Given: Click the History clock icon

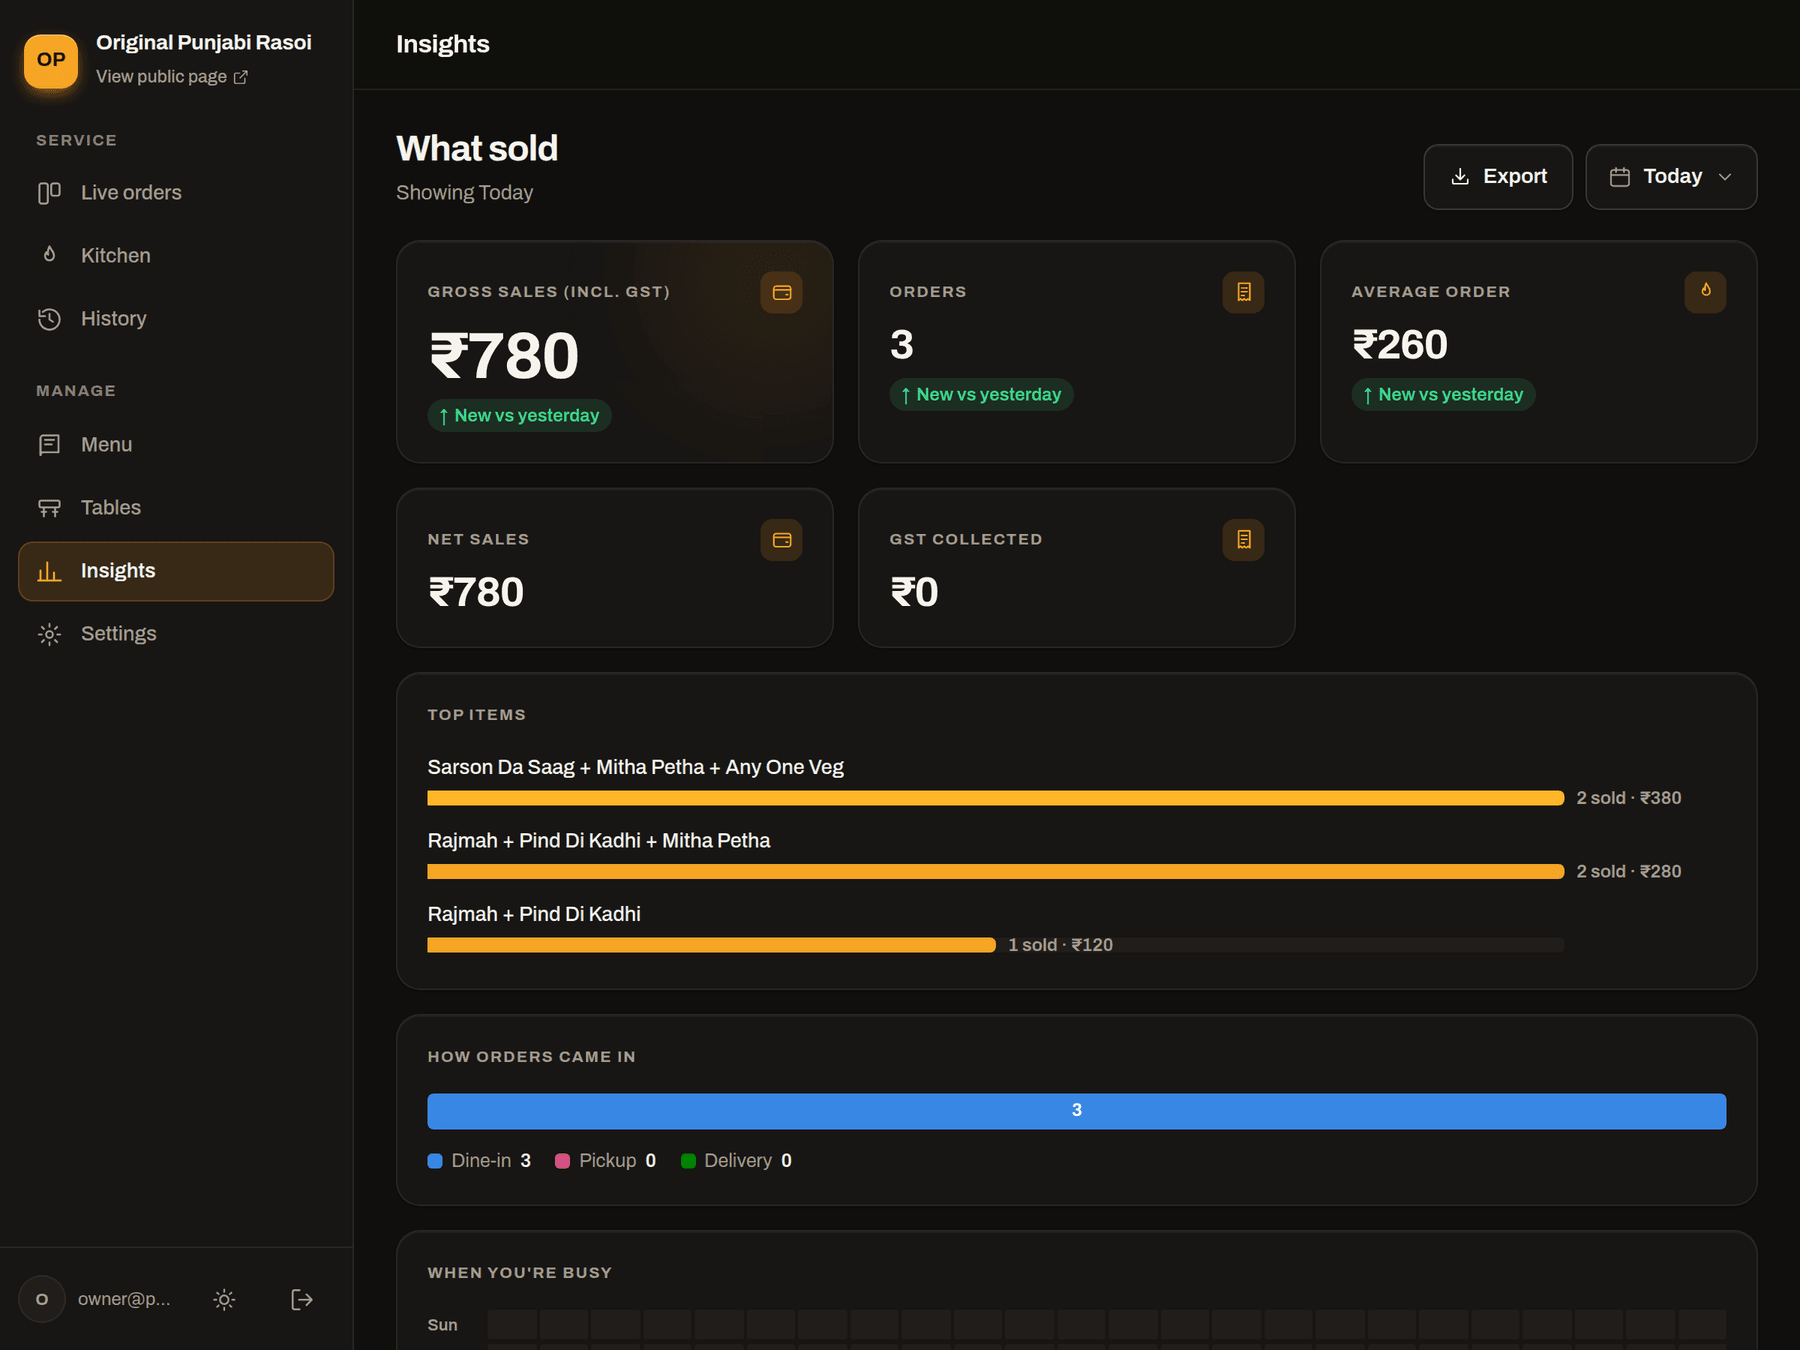Looking at the screenshot, I should pyautogui.click(x=49, y=319).
